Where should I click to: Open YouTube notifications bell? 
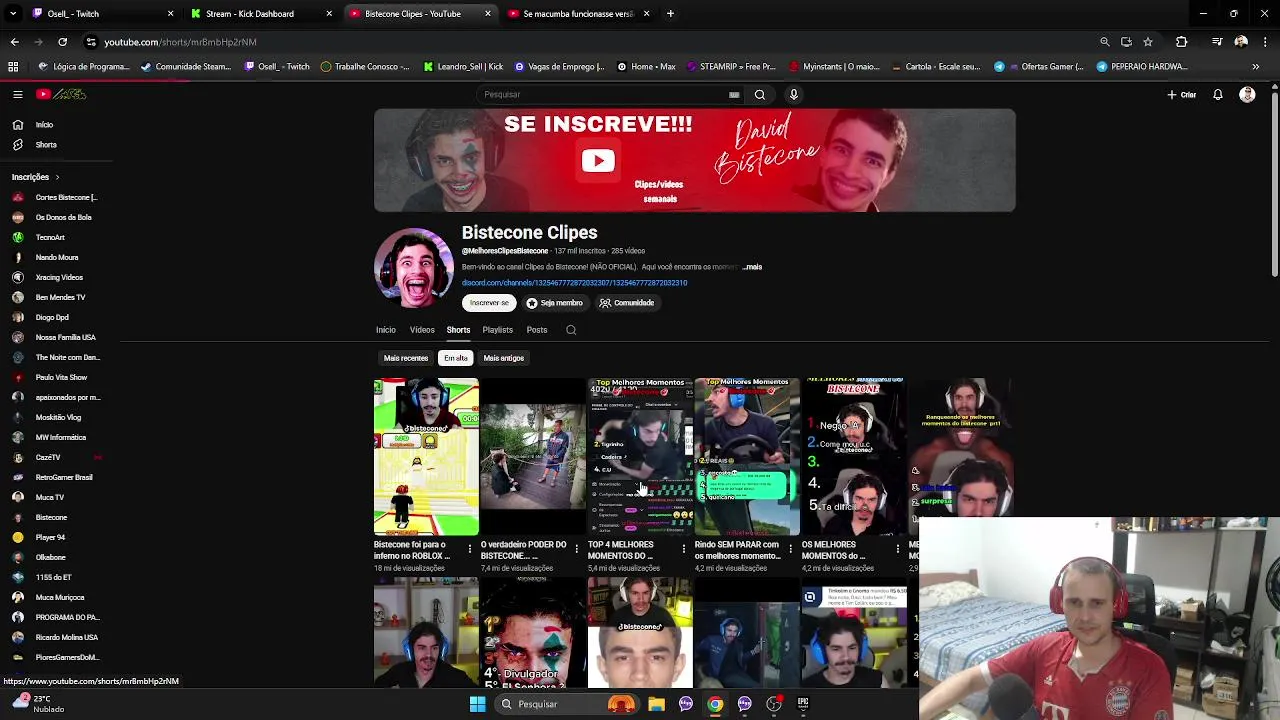pyautogui.click(x=1218, y=95)
